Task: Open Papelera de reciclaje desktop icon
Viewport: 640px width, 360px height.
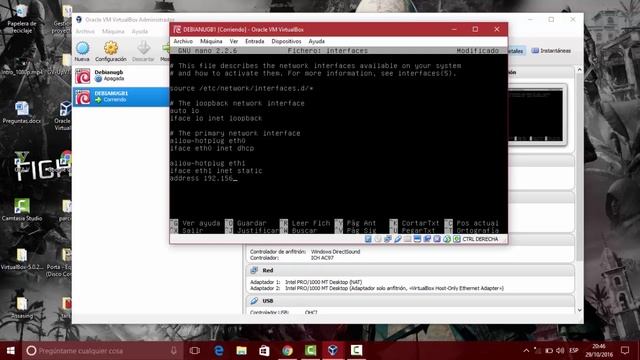Action: pyautogui.click(x=22, y=18)
